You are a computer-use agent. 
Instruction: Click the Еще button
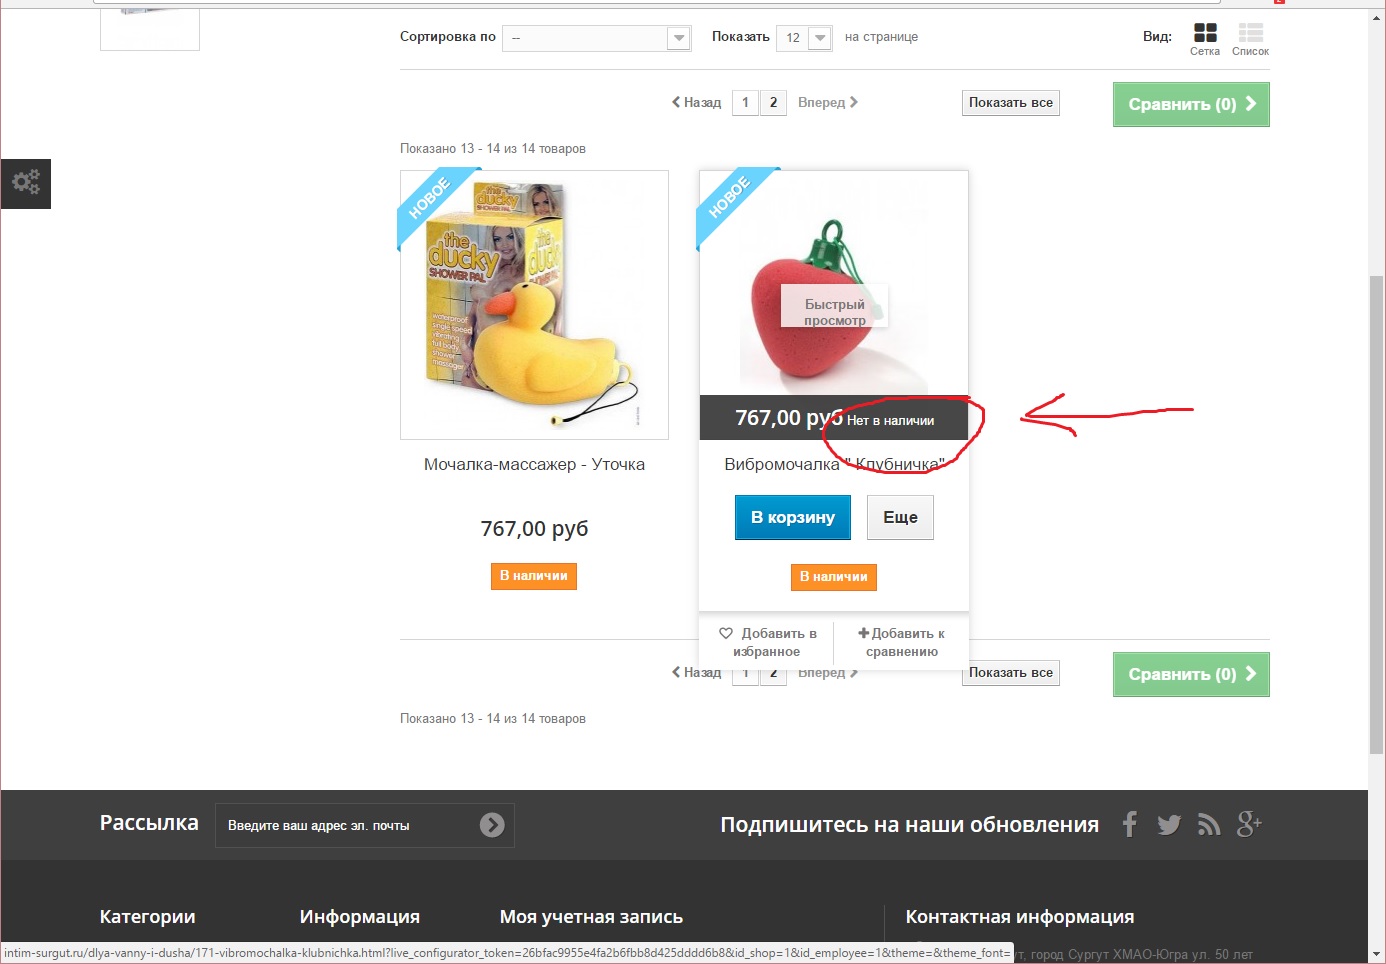coord(900,517)
